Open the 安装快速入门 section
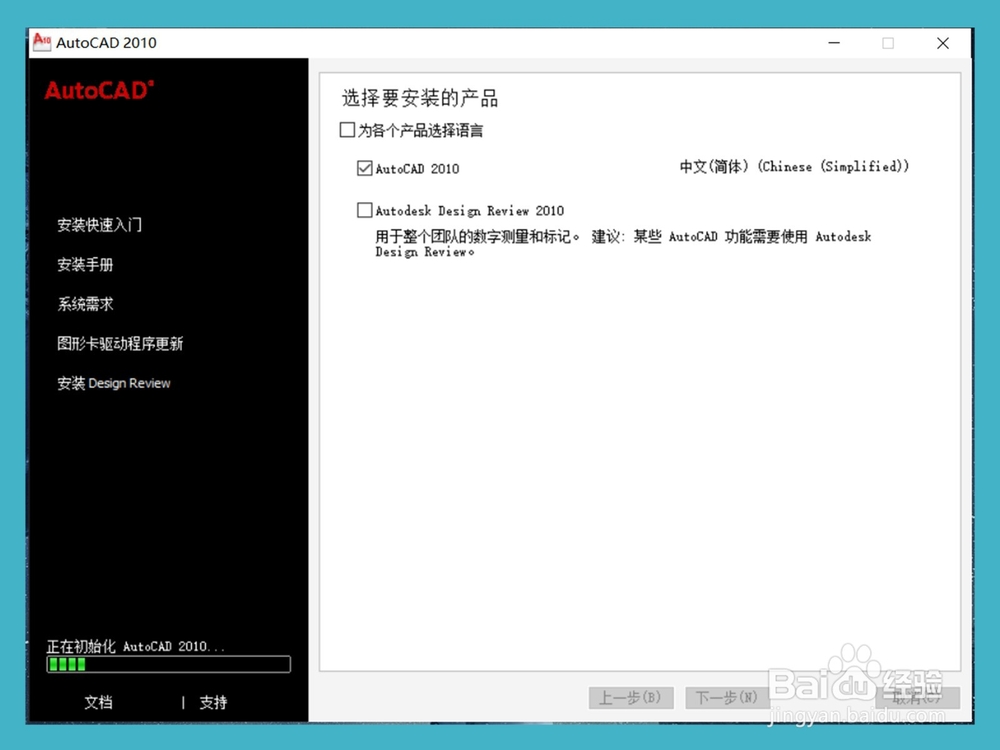1000x750 pixels. coord(99,225)
